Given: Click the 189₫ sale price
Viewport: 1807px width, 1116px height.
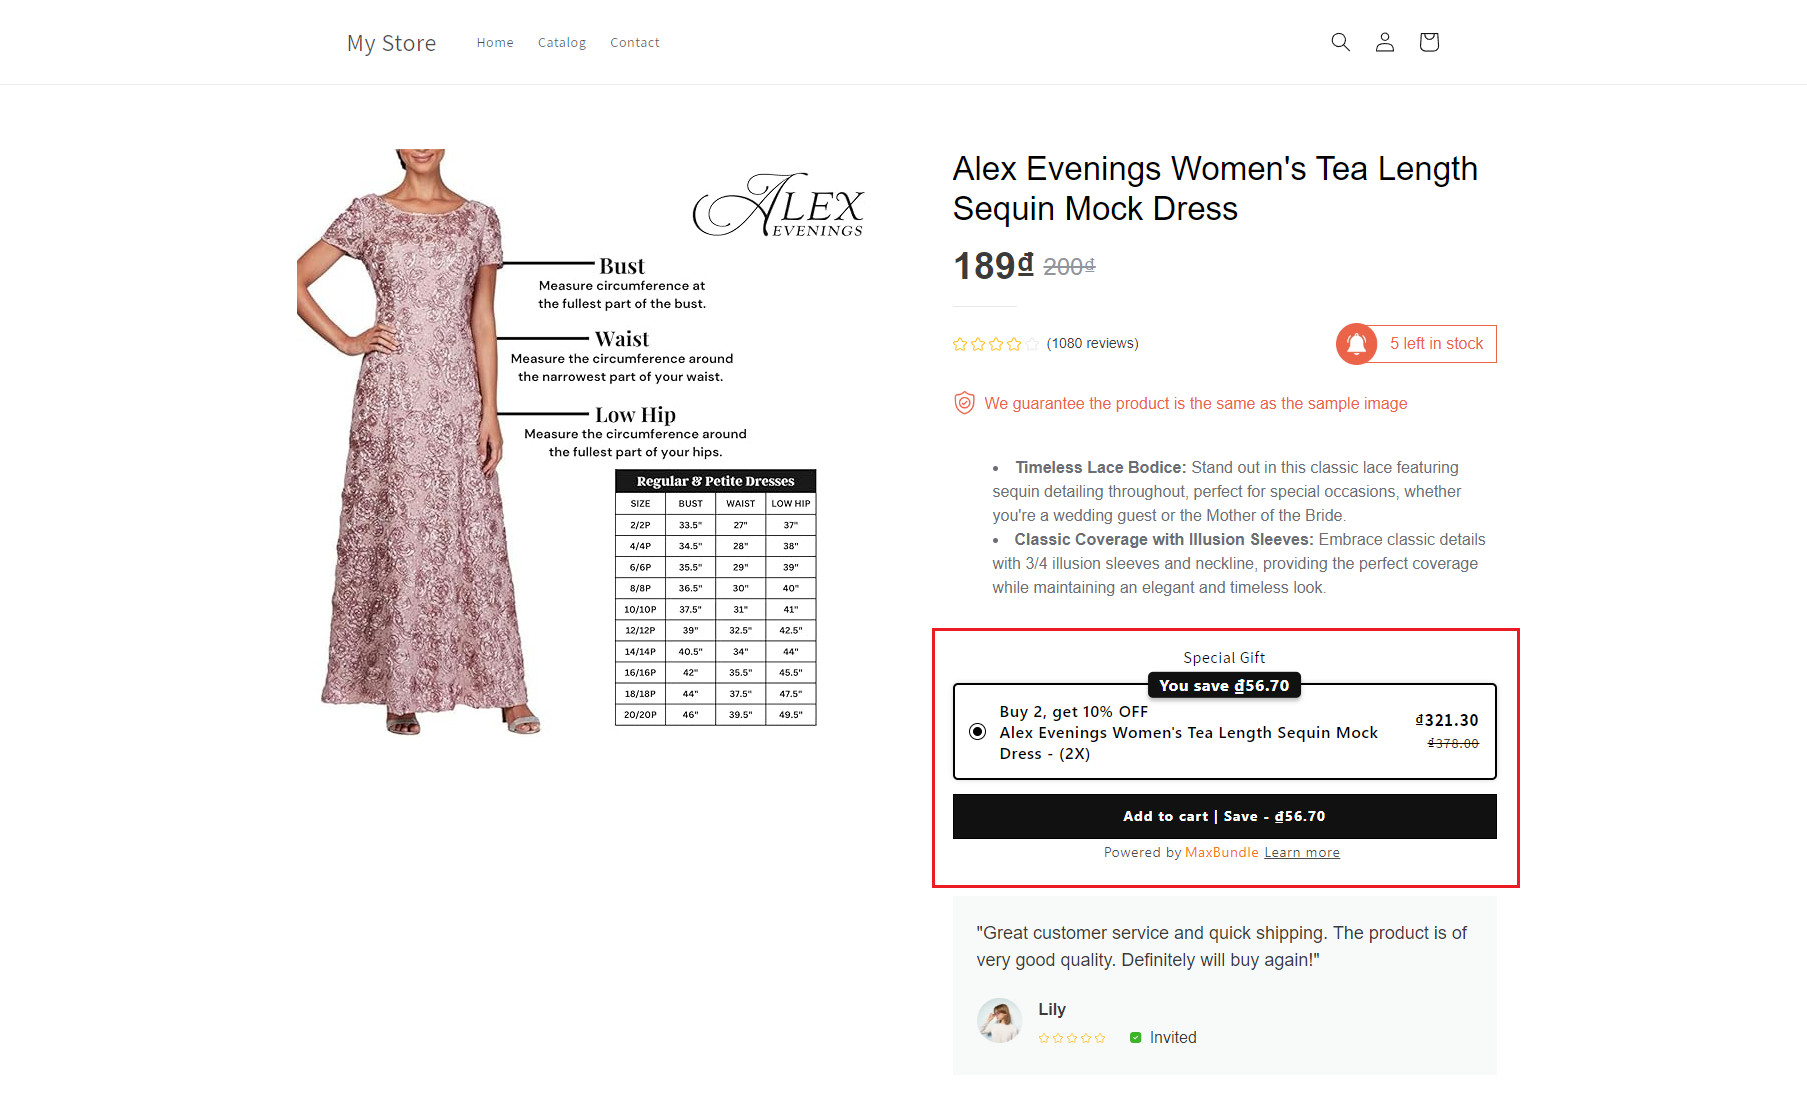Looking at the screenshot, I should (x=993, y=266).
